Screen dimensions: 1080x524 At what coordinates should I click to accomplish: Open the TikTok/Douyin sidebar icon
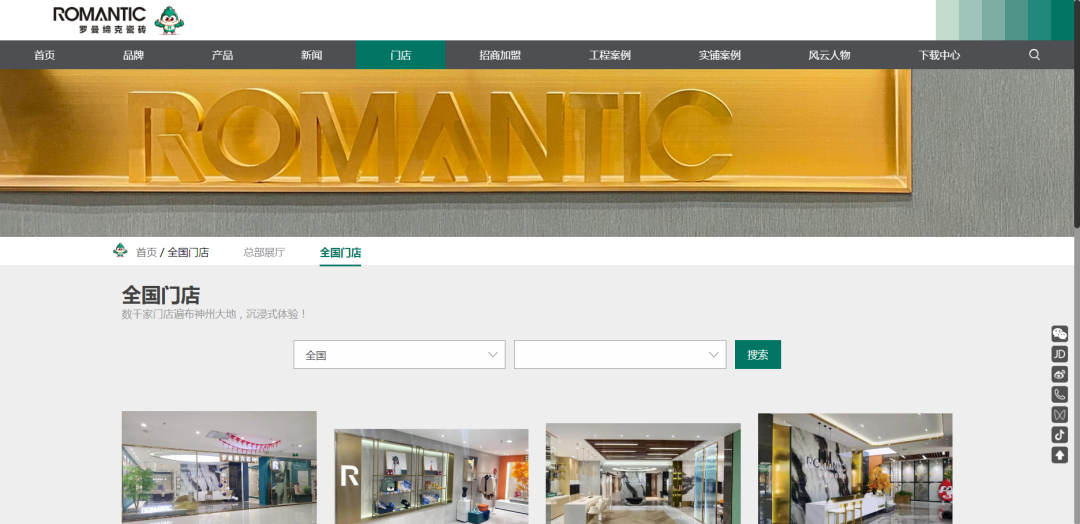point(1060,434)
